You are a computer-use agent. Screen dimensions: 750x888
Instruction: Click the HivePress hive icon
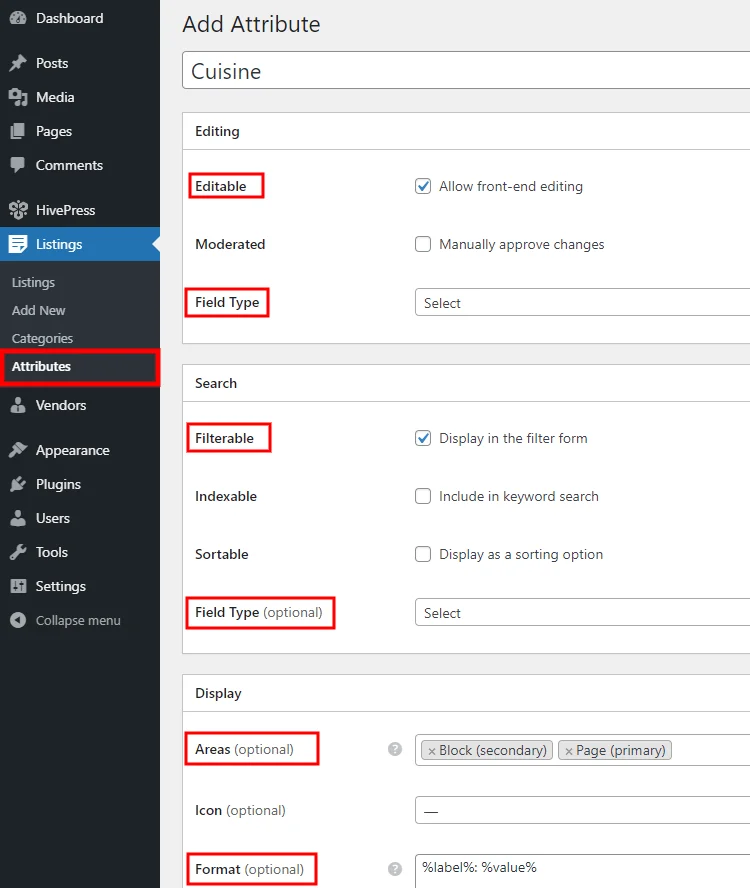(20, 210)
